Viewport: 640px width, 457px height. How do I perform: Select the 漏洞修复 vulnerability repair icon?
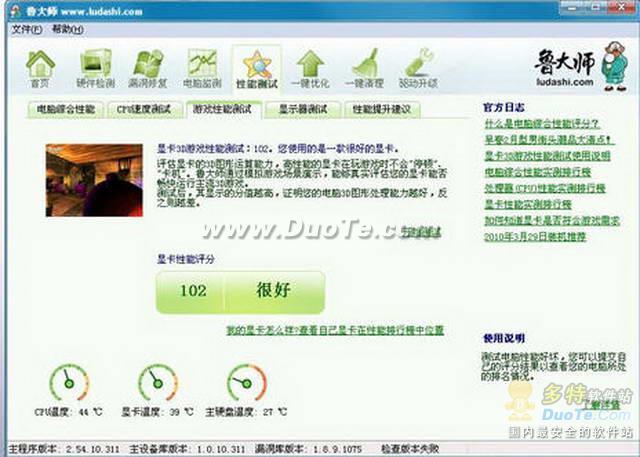pyautogui.click(x=148, y=69)
